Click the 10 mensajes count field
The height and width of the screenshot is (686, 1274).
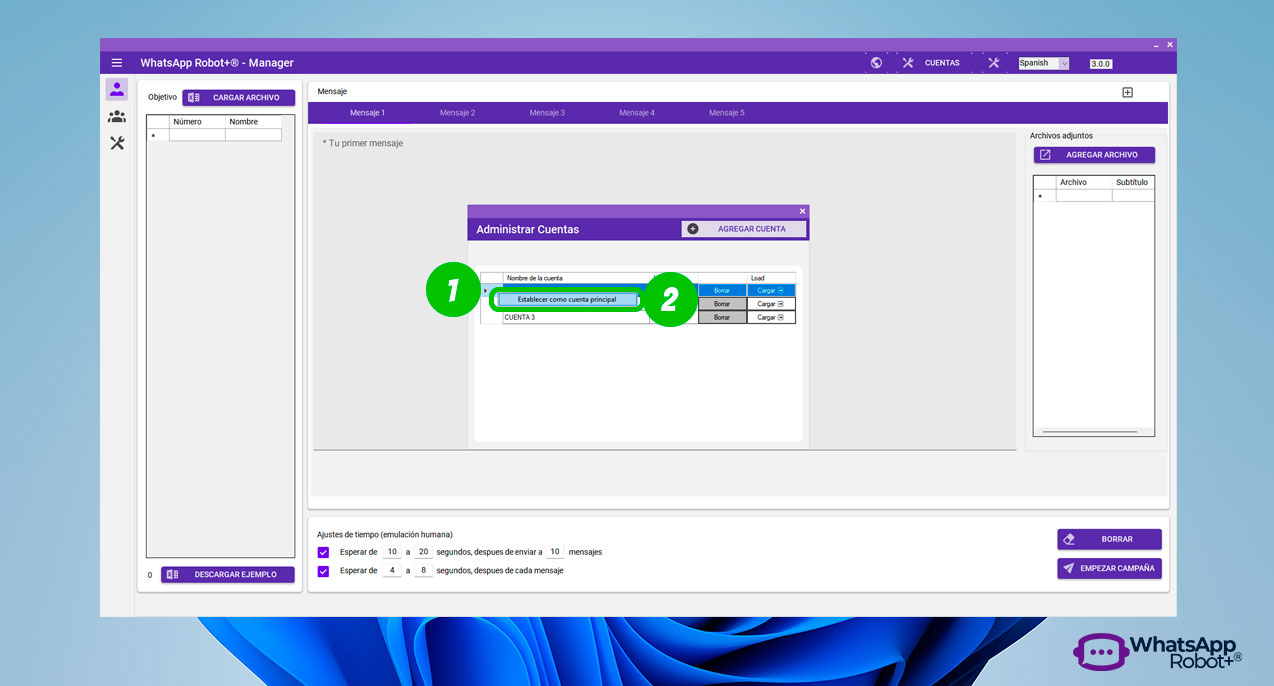click(x=555, y=552)
